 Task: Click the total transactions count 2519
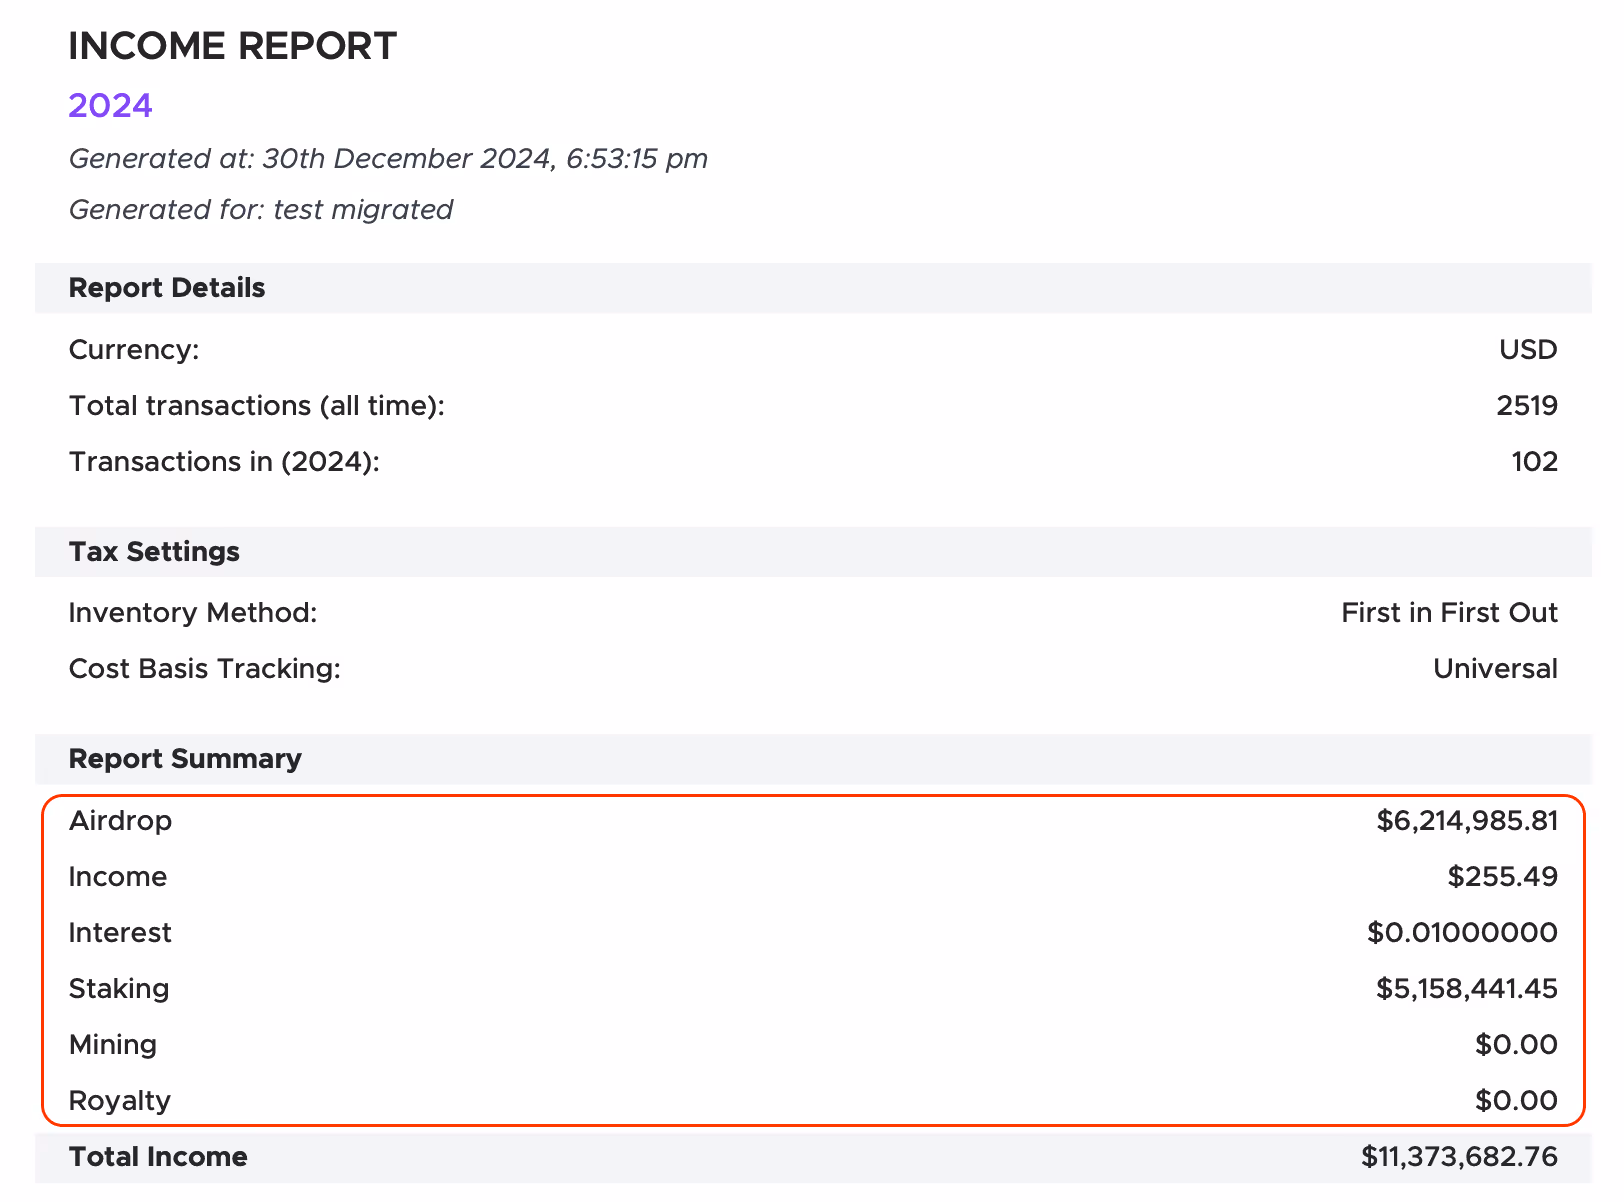[1526, 406]
